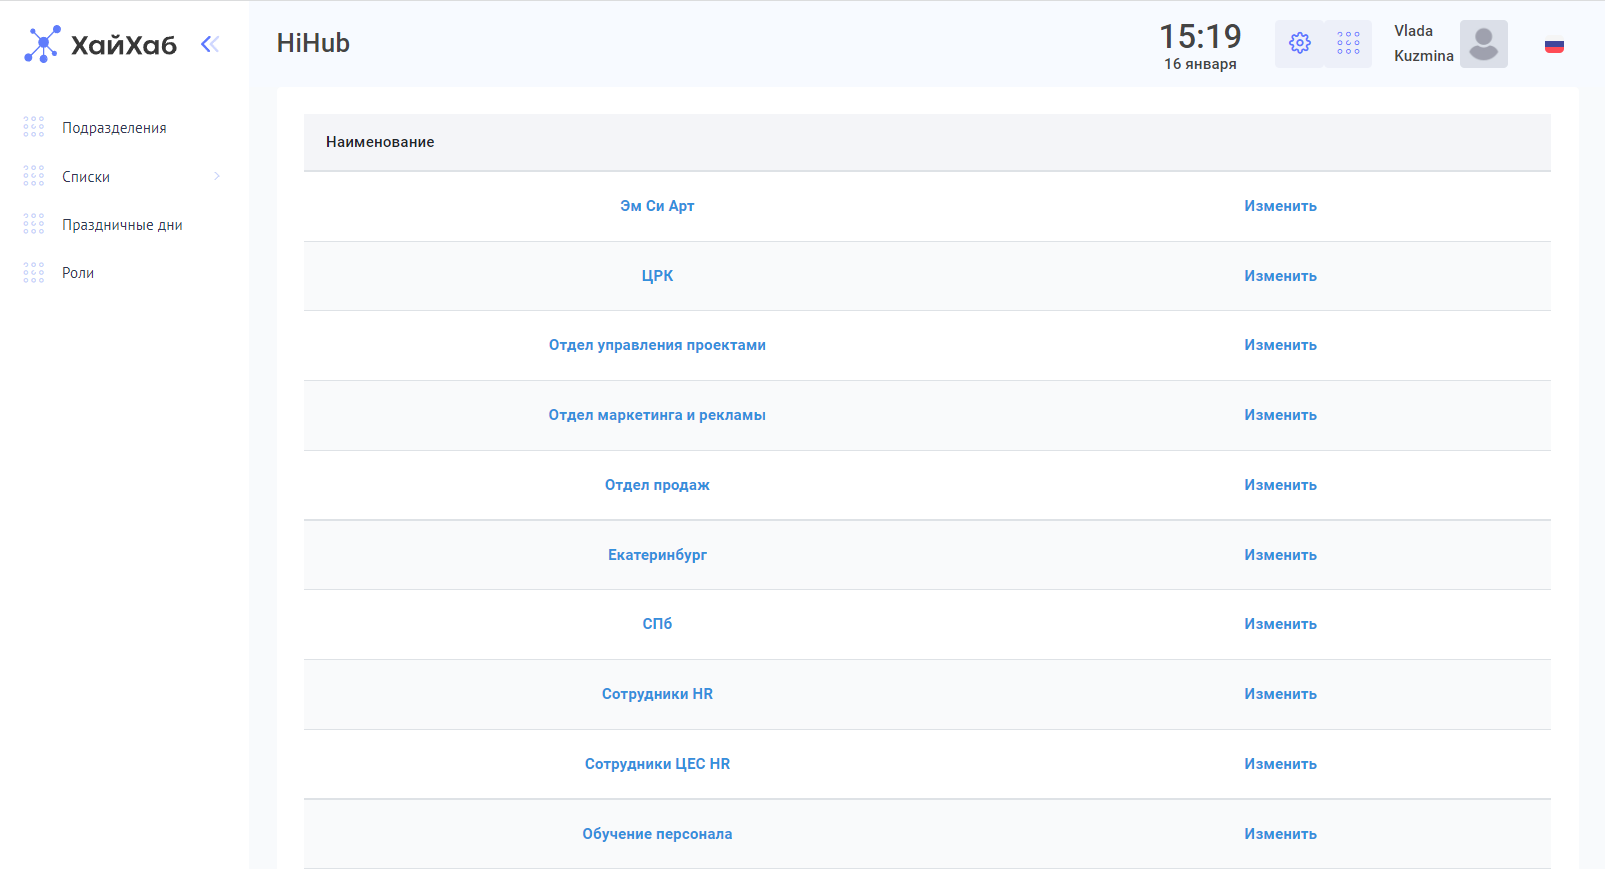Click Изменить in the СПб row
This screenshot has width=1605, height=869.
coord(1280,624)
